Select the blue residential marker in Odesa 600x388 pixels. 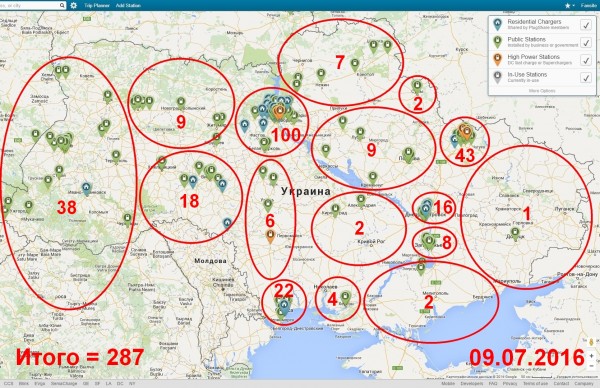284,306
